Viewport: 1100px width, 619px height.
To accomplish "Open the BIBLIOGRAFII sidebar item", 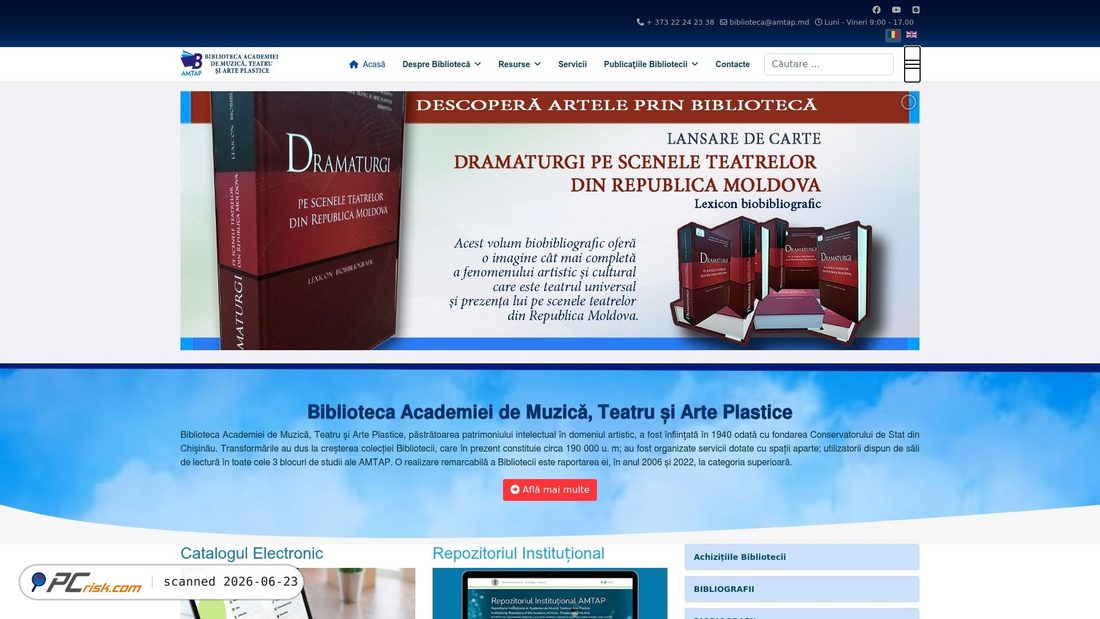I will [802, 589].
